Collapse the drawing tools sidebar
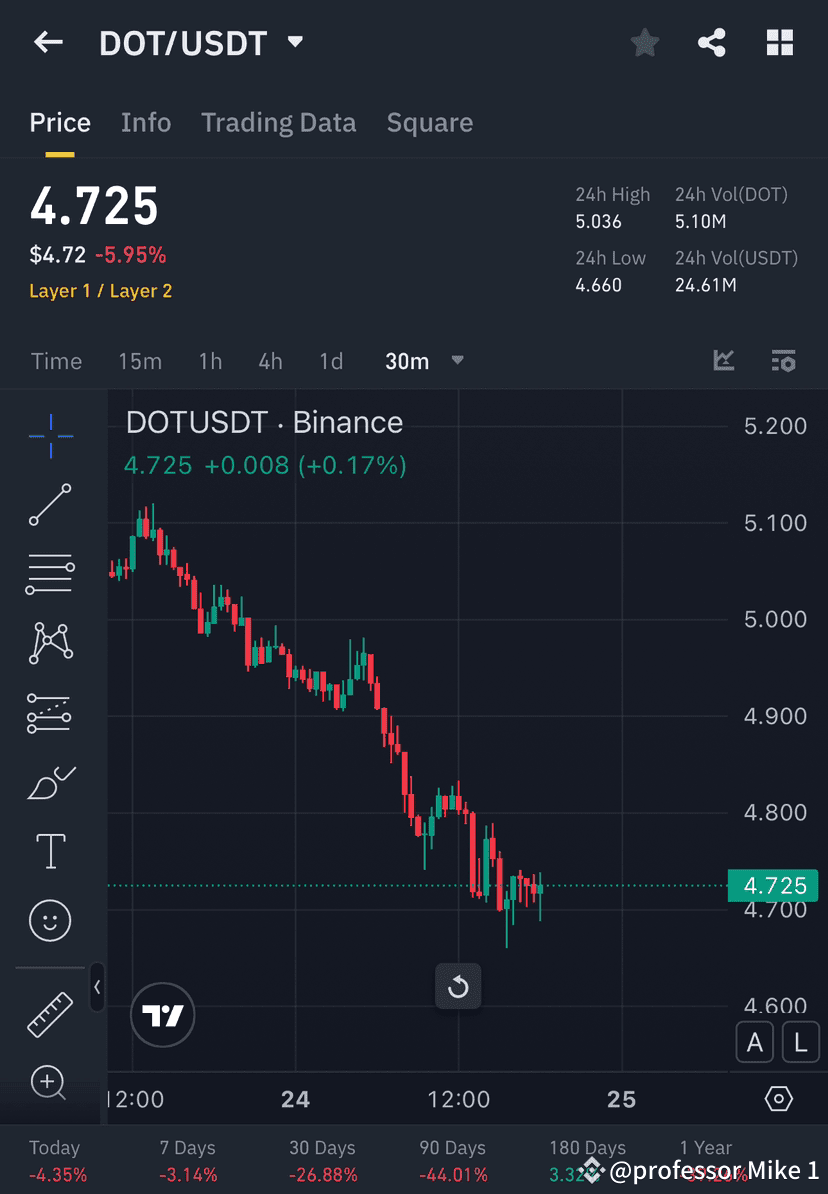Image resolution: width=828 pixels, height=1194 pixels. coord(98,988)
